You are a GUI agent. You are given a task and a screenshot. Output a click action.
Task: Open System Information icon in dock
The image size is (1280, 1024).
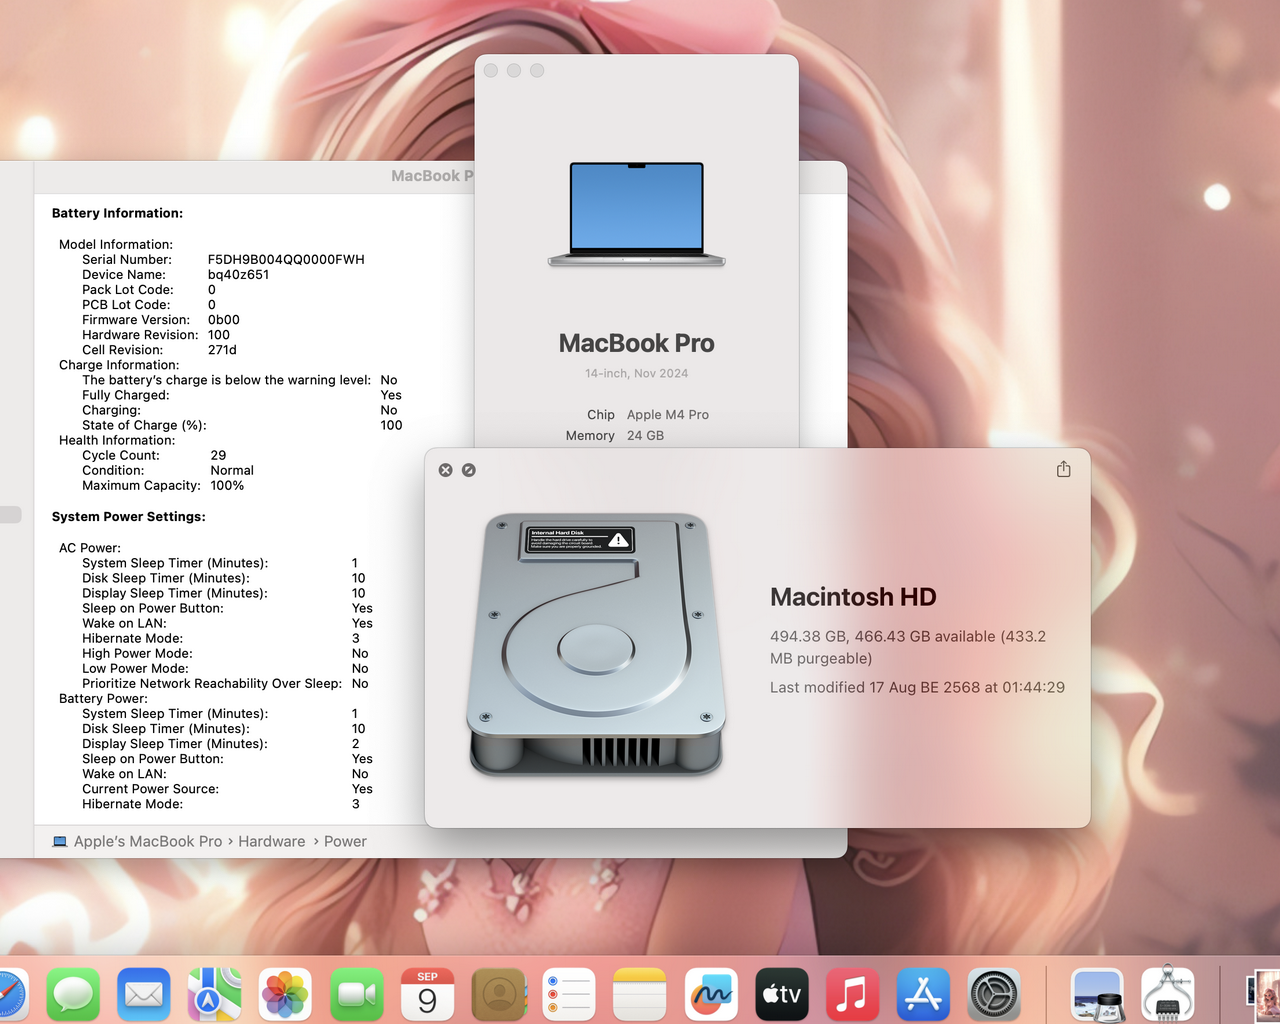(1168, 995)
